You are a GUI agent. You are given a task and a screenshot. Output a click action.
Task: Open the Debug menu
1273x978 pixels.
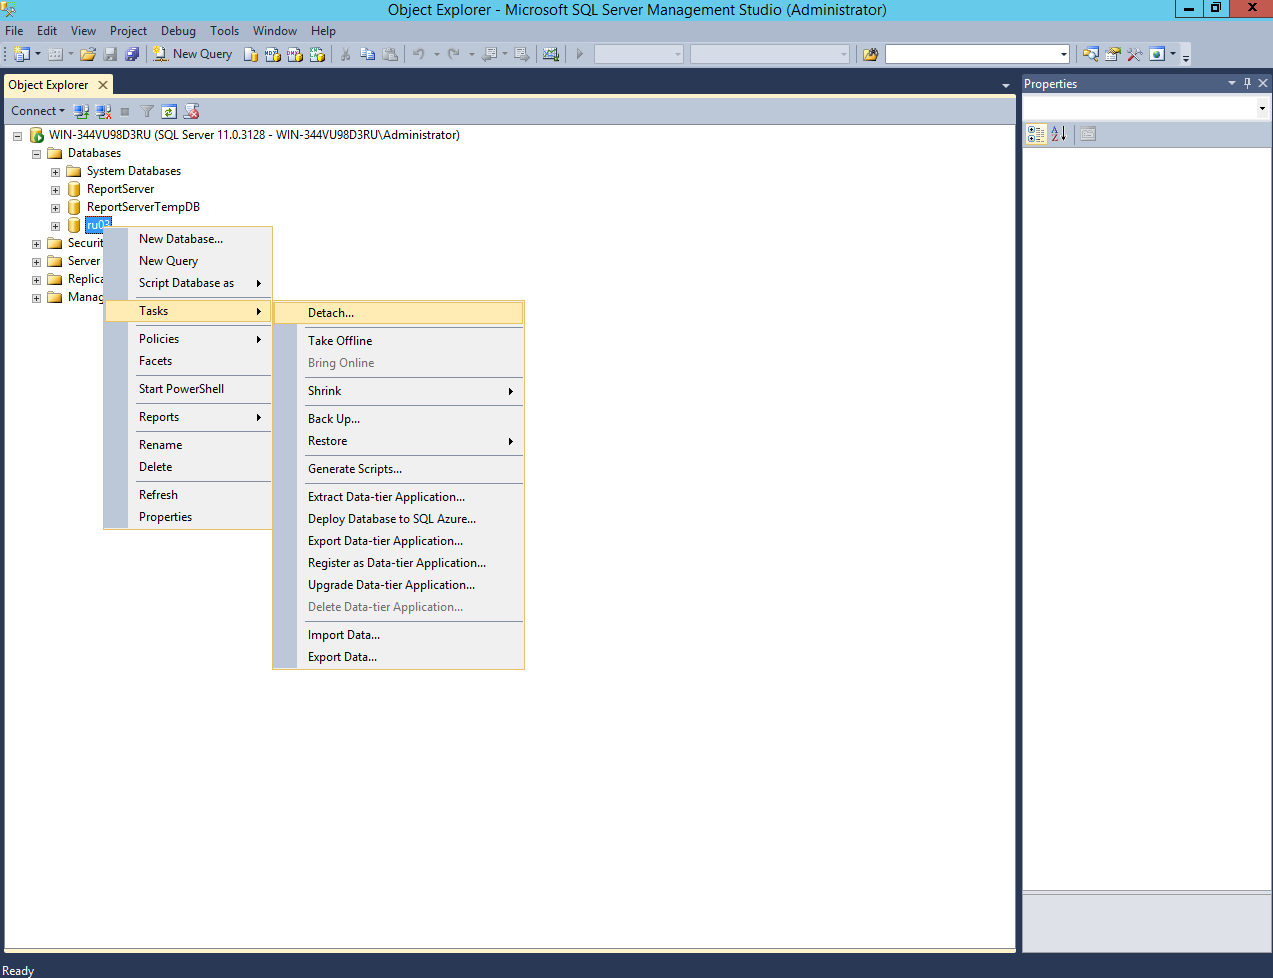[178, 31]
